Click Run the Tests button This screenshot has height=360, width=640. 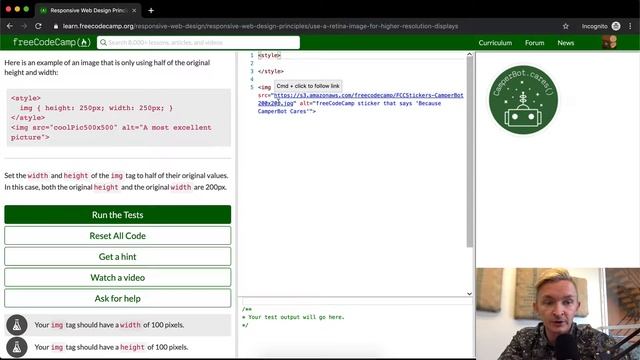[118, 215]
